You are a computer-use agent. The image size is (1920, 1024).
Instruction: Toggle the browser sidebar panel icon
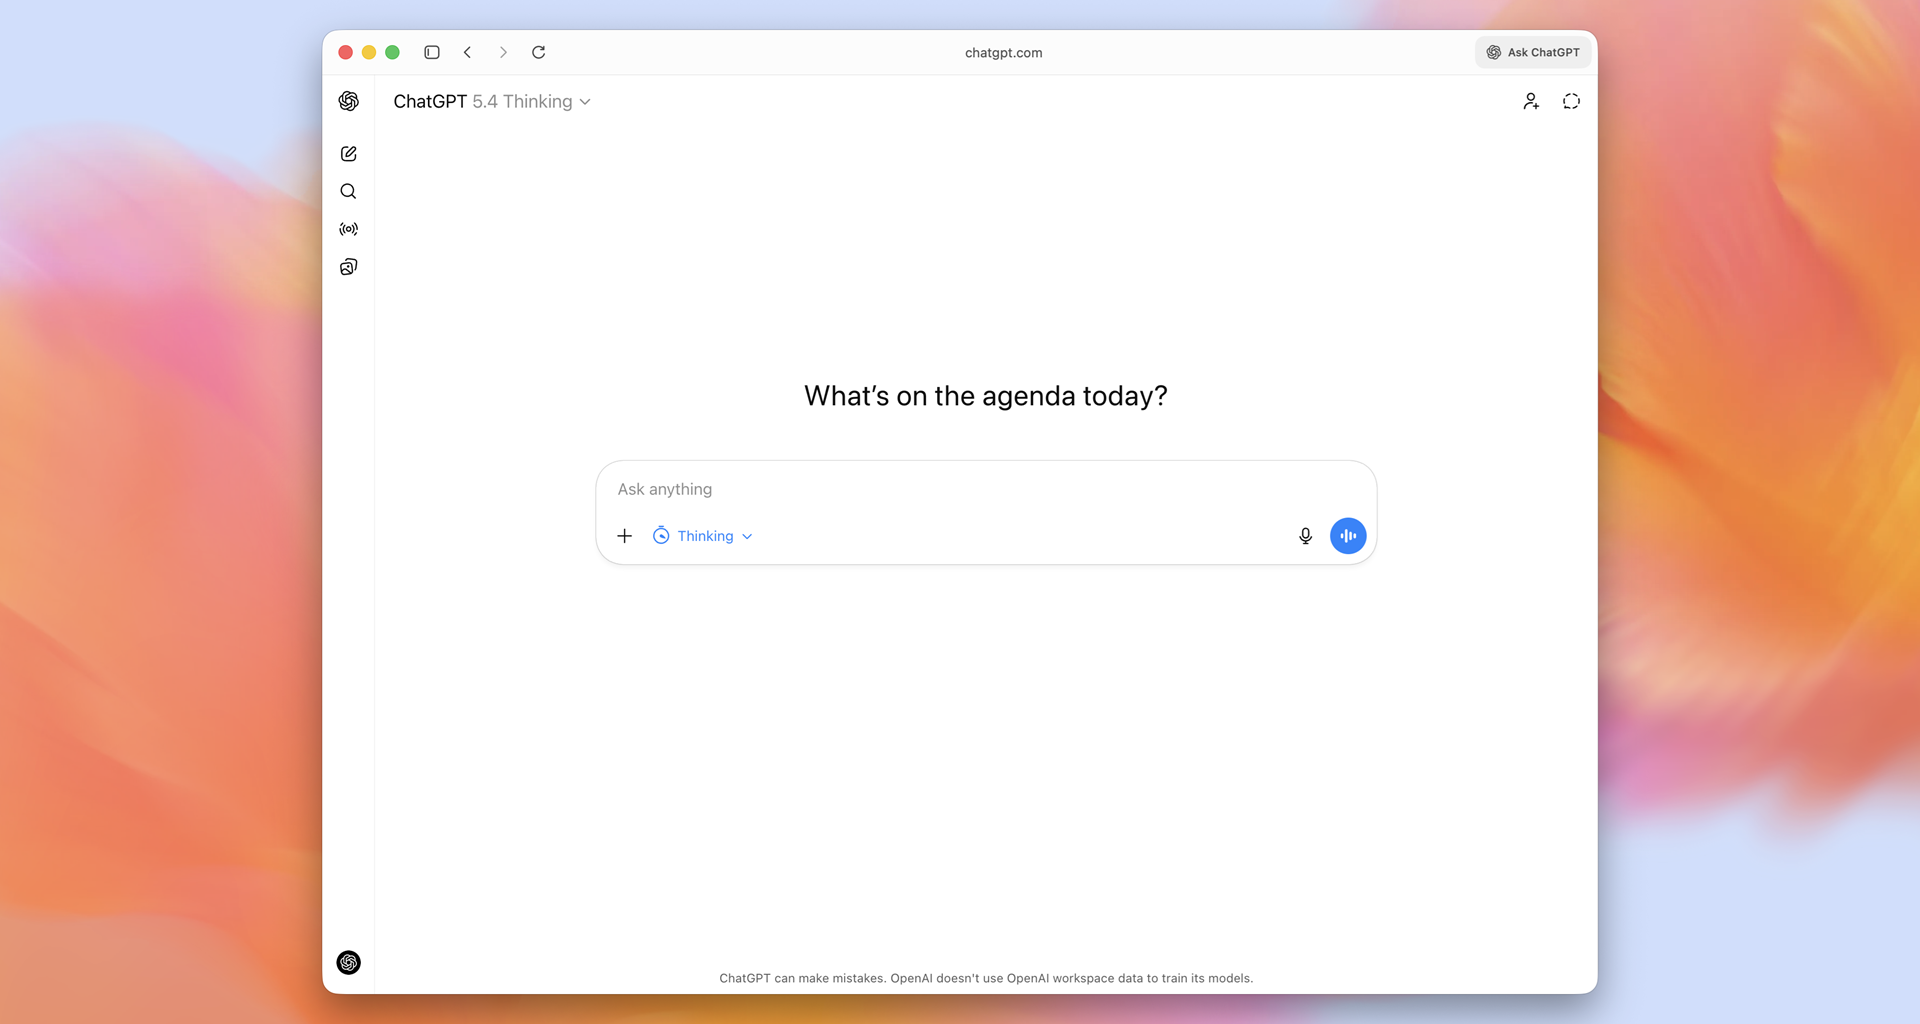(x=432, y=52)
